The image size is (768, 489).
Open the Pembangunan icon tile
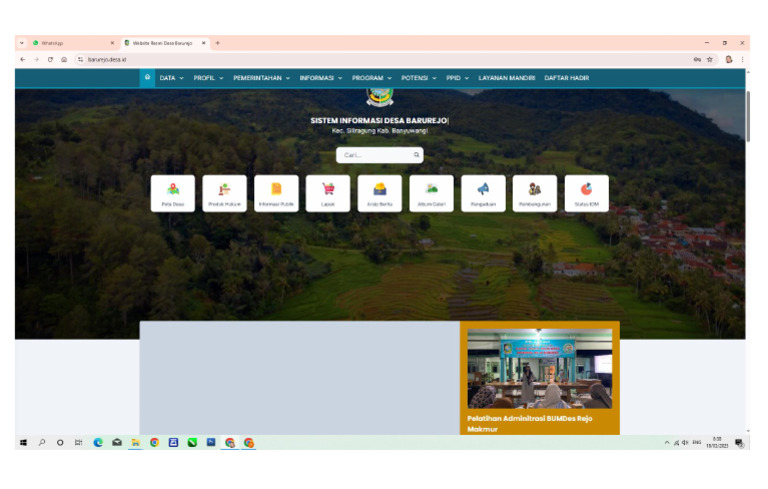pyautogui.click(x=535, y=193)
